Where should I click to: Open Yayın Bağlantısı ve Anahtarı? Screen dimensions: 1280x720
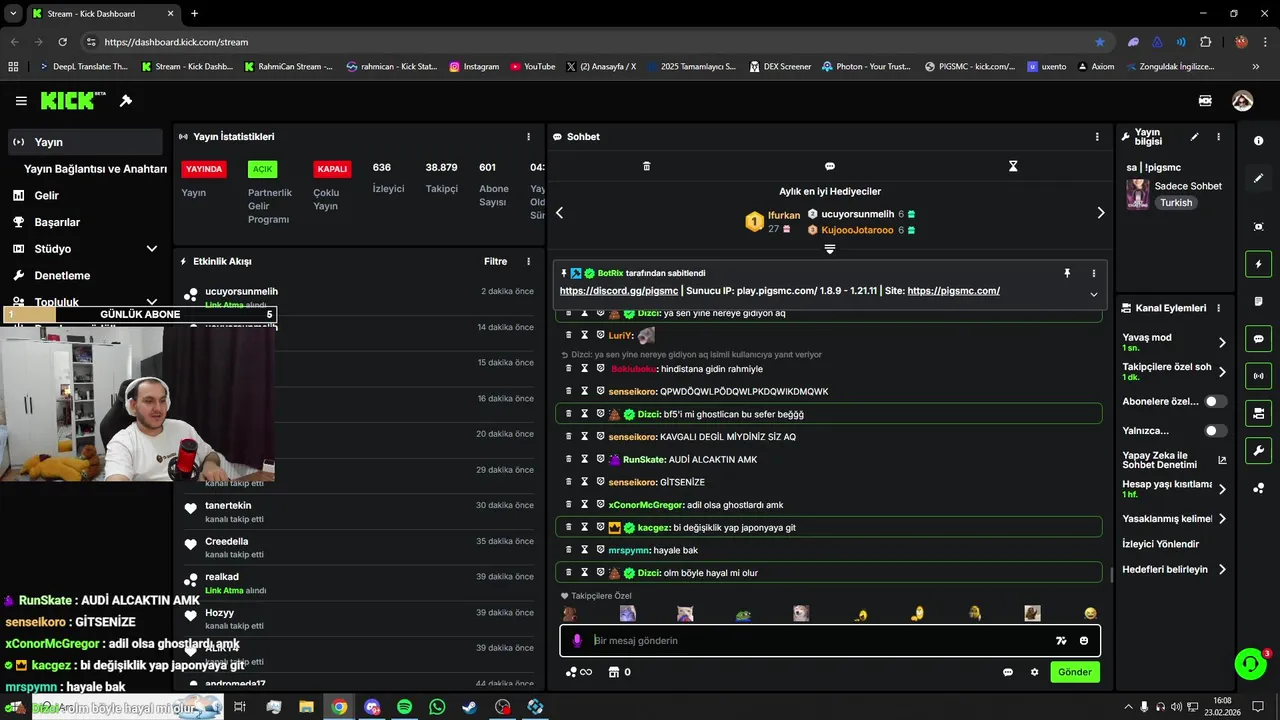tap(95, 169)
